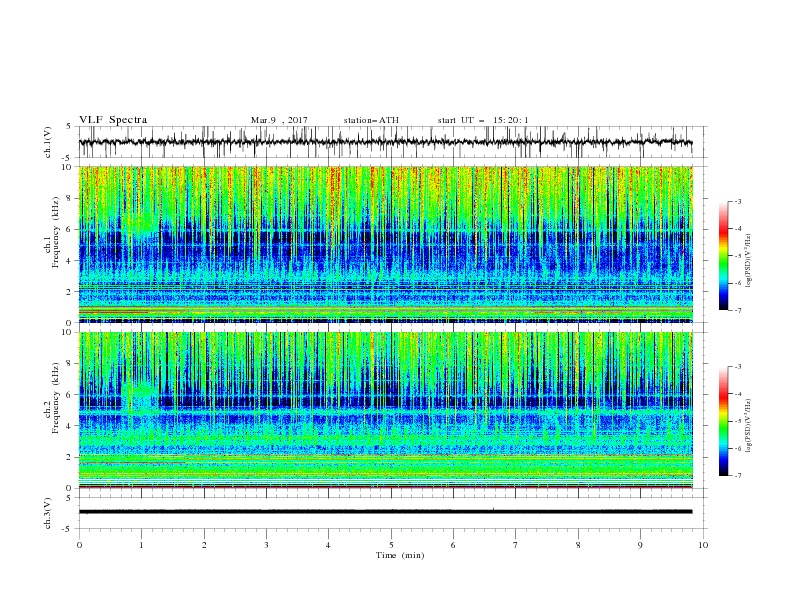
Task: Click ch.2 spectrogram frequency tick "8"
Action: point(71,364)
